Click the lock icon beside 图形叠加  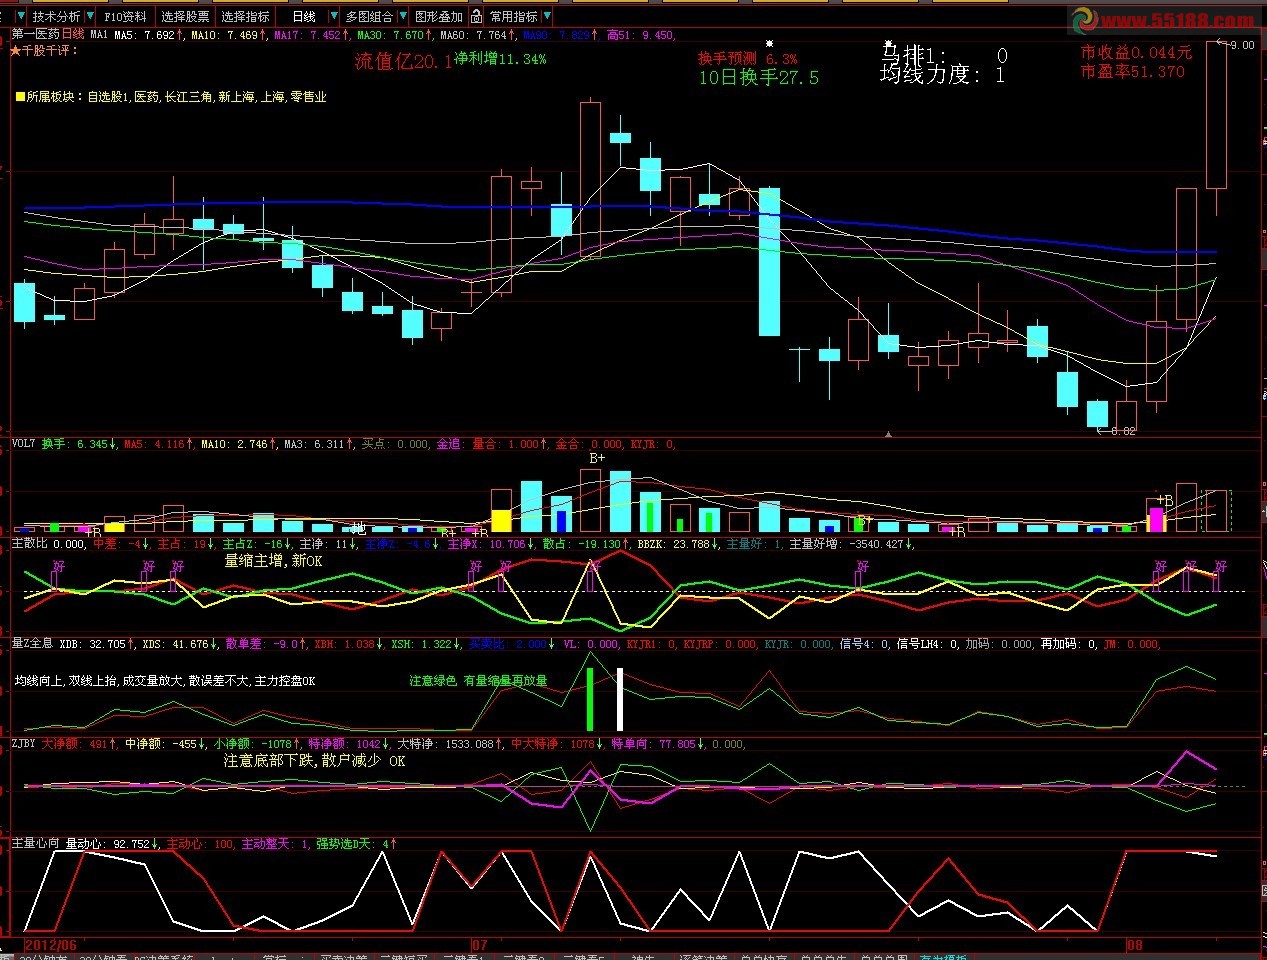(476, 16)
